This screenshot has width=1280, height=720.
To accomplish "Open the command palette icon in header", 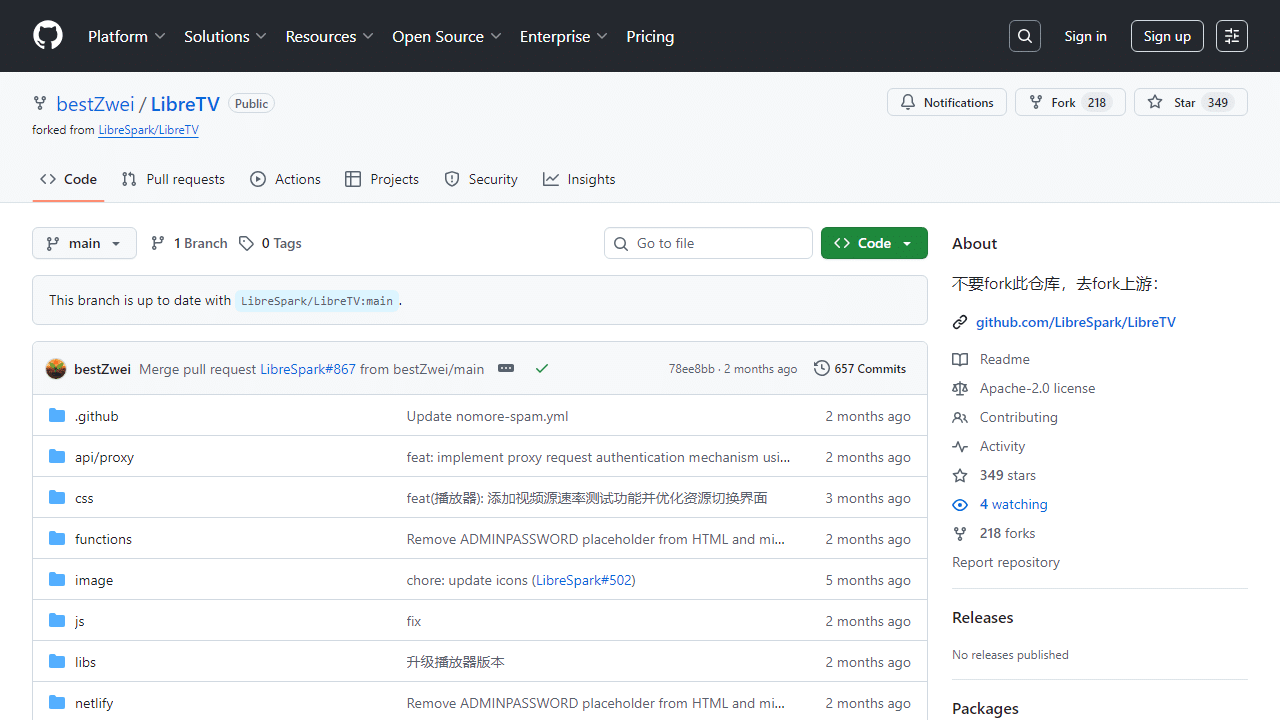I will (1232, 36).
